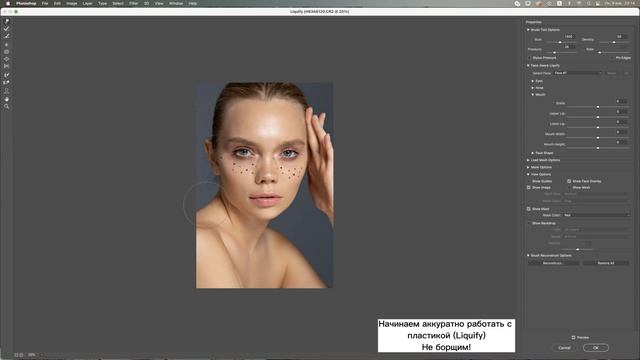The height and width of the screenshot is (360, 640).
Task: Select the Twirl Clockwise tool
Action: [x=7, y=44]
